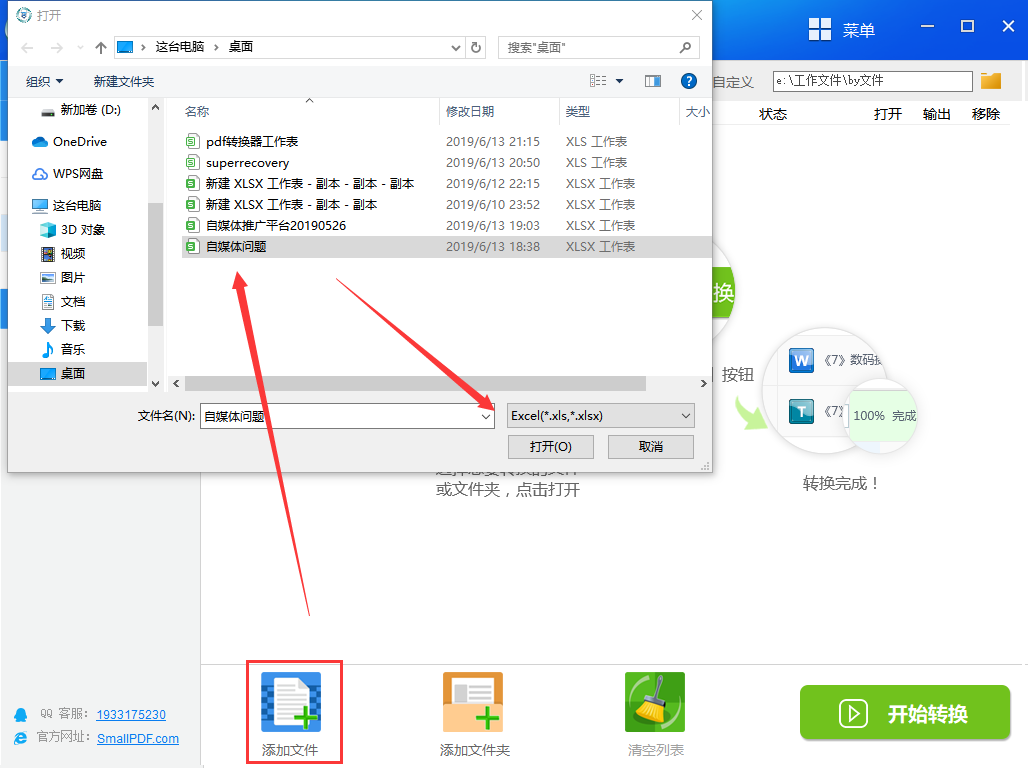Select OneDrive in the navigation pane
Viewport: 1028px width, 768px height.
point(79,142)
